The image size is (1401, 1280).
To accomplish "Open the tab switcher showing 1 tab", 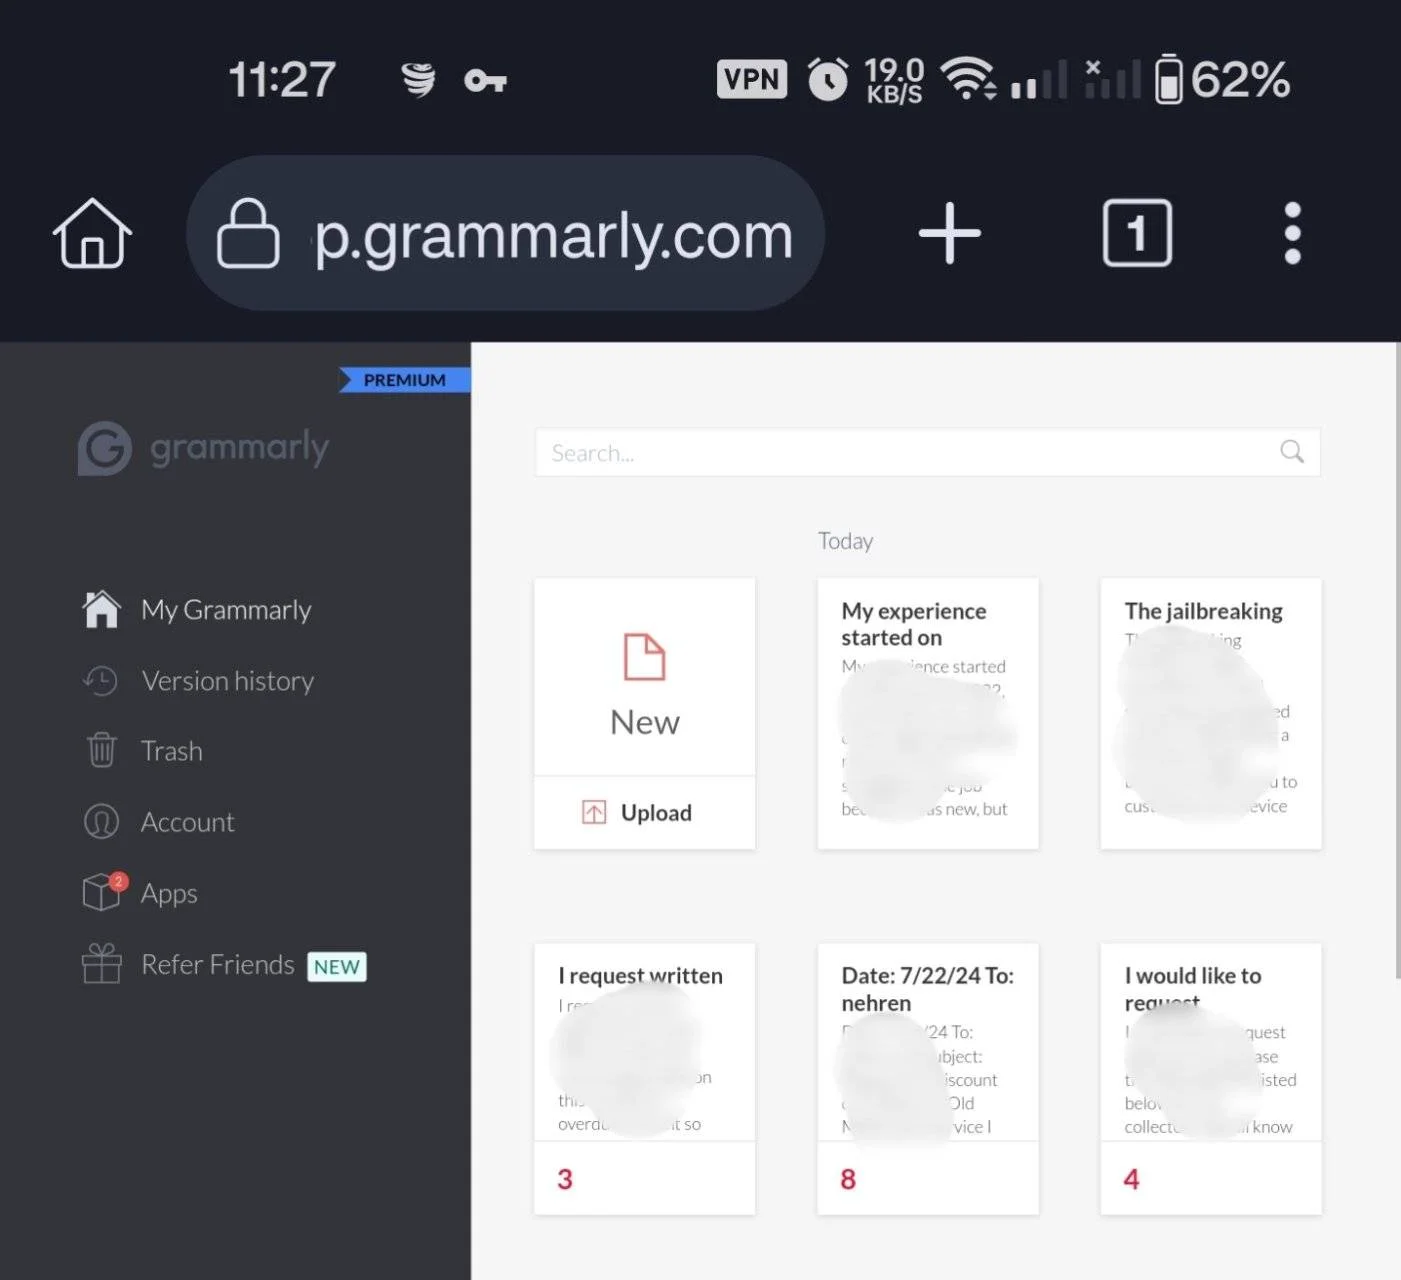I will click(1137, 233).
